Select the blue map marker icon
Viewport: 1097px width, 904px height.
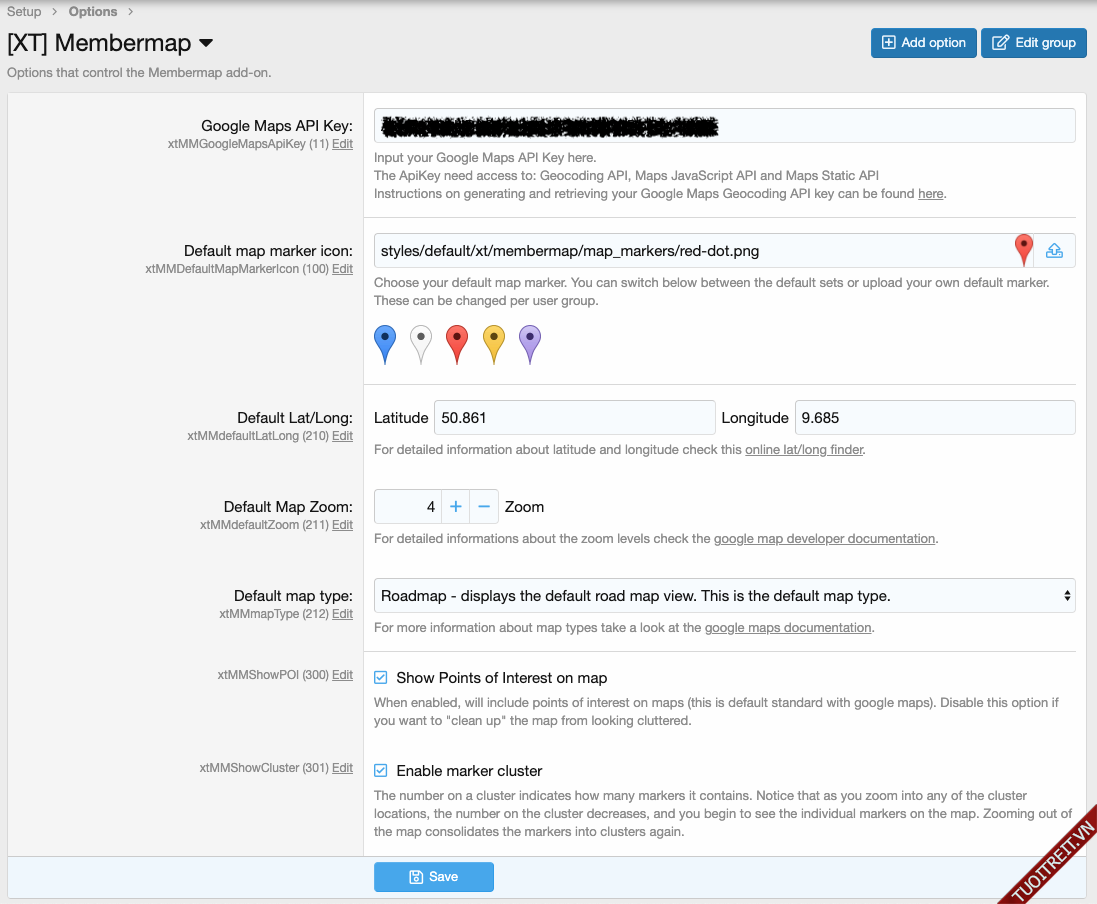coord(385,343)
